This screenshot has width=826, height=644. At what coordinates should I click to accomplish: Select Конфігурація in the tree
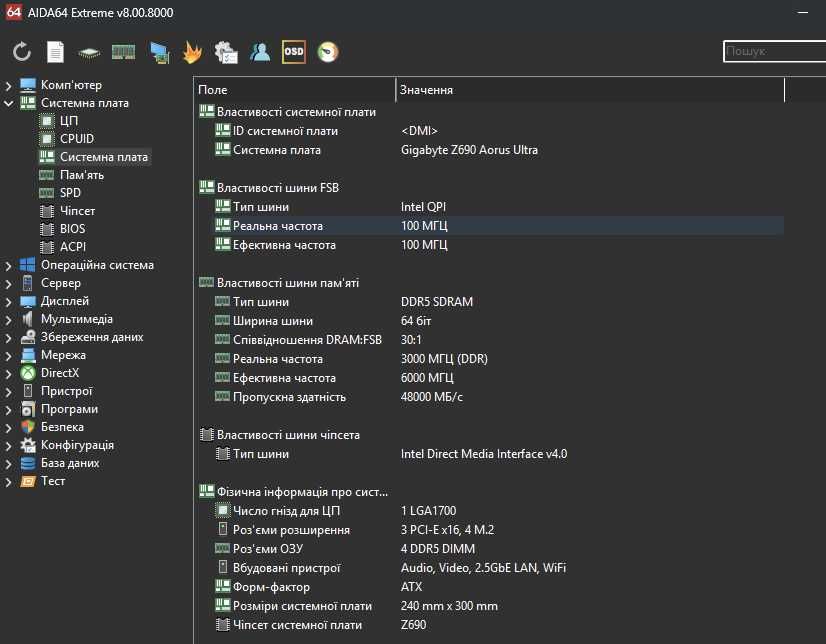77,445
